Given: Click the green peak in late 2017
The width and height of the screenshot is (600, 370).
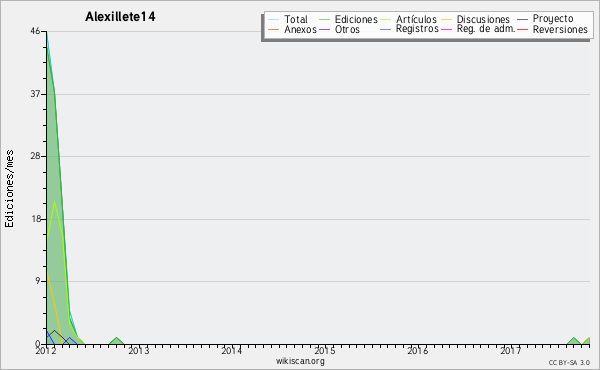Looking at the screenshot, I should 574,341.
